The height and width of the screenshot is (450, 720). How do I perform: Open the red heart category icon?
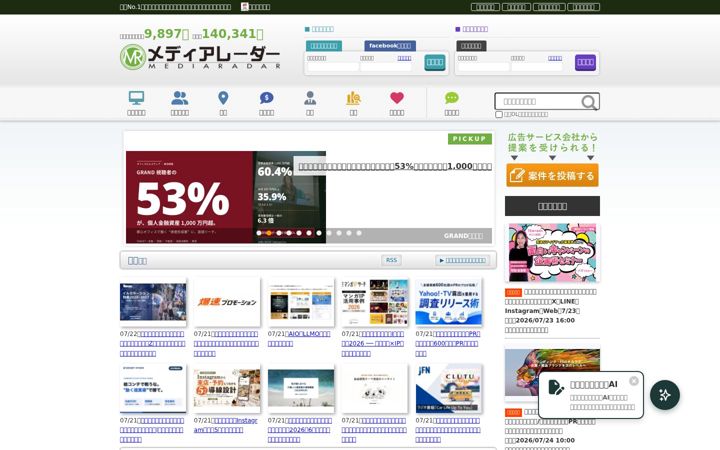[x=397, y=98]
